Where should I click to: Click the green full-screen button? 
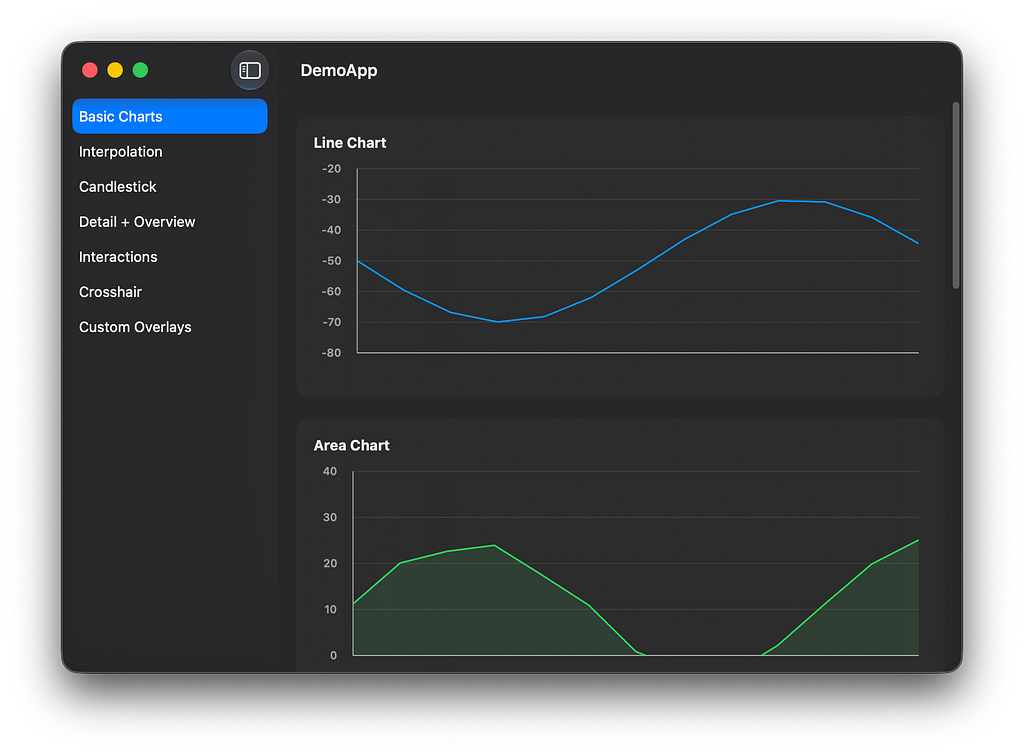pyautogui.click(x=140, y=70)
